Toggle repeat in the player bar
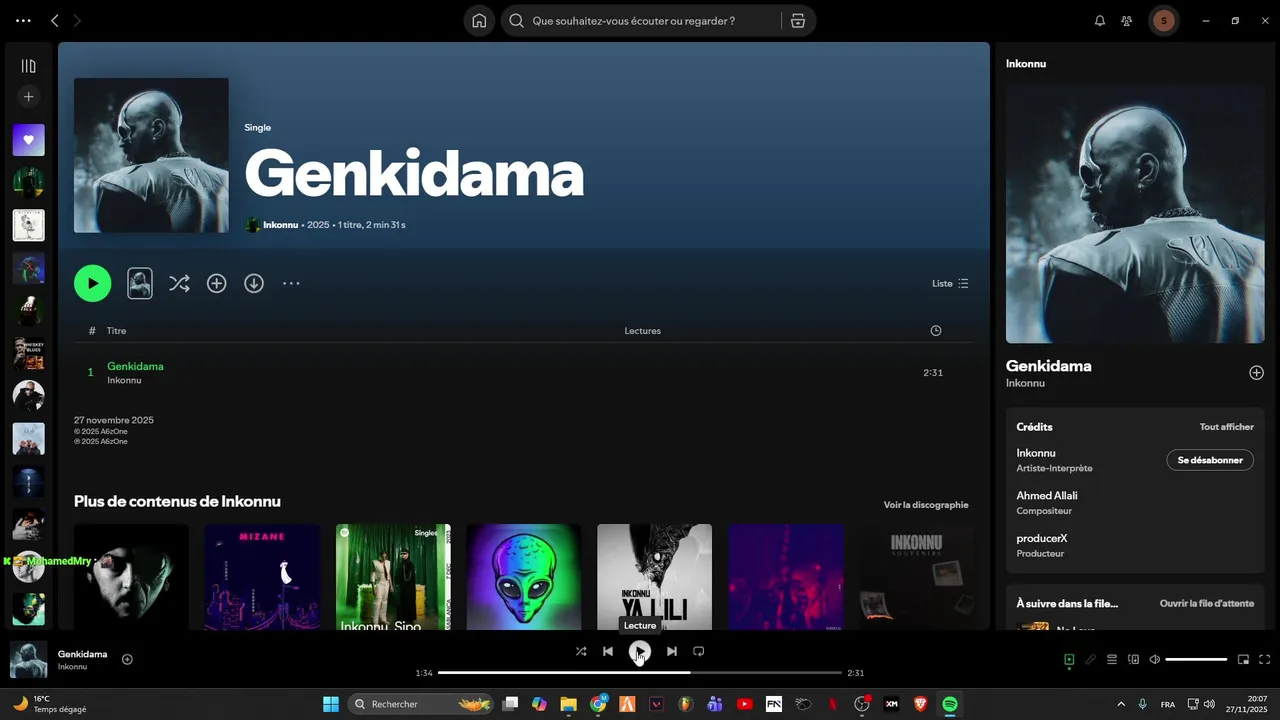The image size is (1280, 720). (x=699, y=651)
